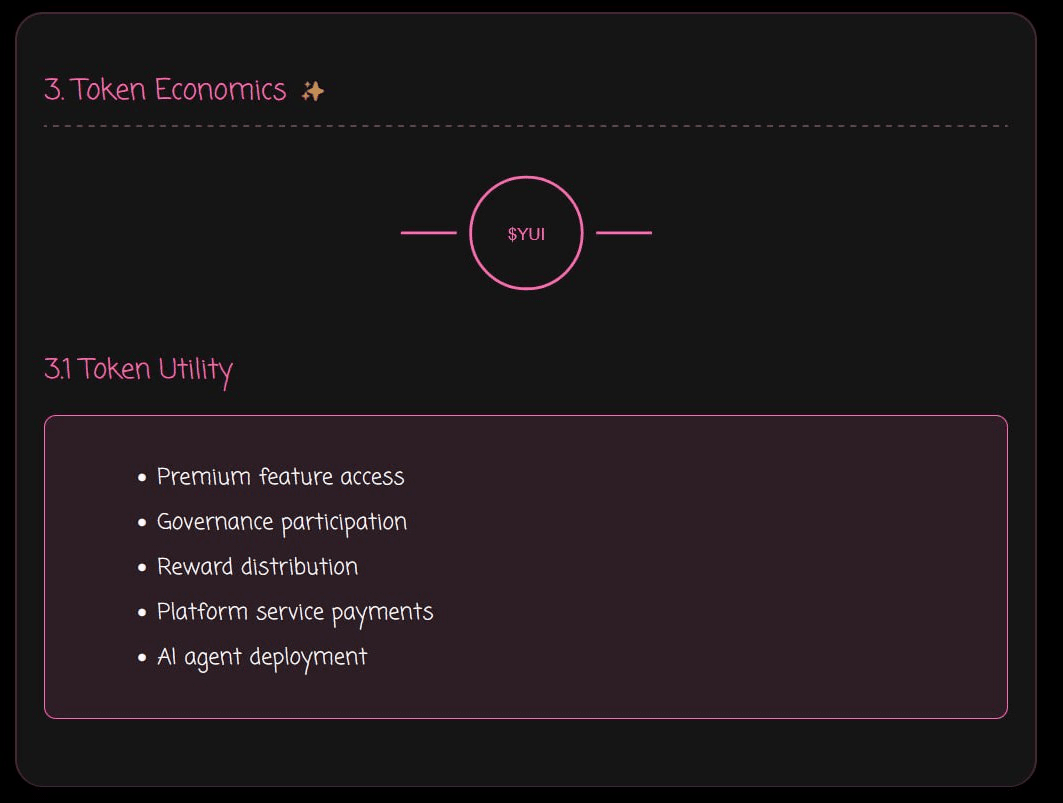The image size is (1063, 803).
Task: Click the $YUI token circle
Action: [526, 233]
